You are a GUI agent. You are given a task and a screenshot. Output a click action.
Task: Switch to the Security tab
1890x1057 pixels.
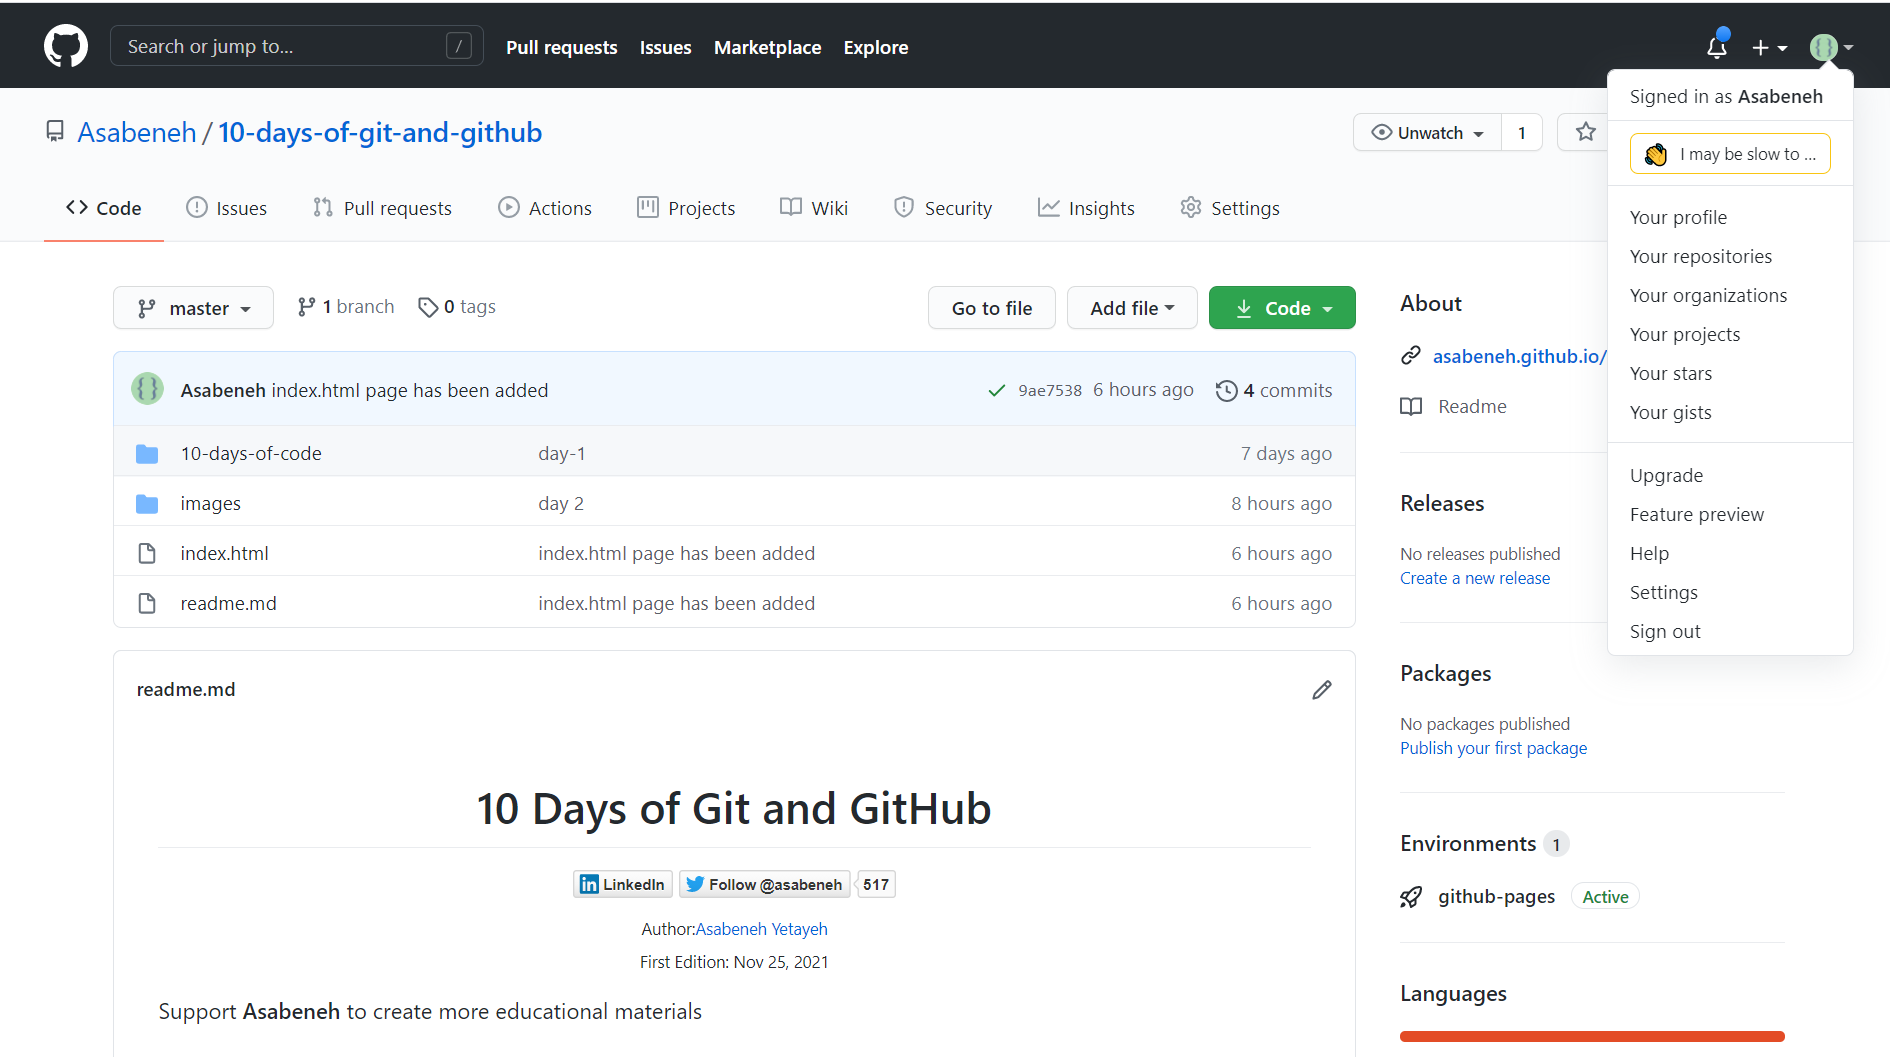point(943,208)
